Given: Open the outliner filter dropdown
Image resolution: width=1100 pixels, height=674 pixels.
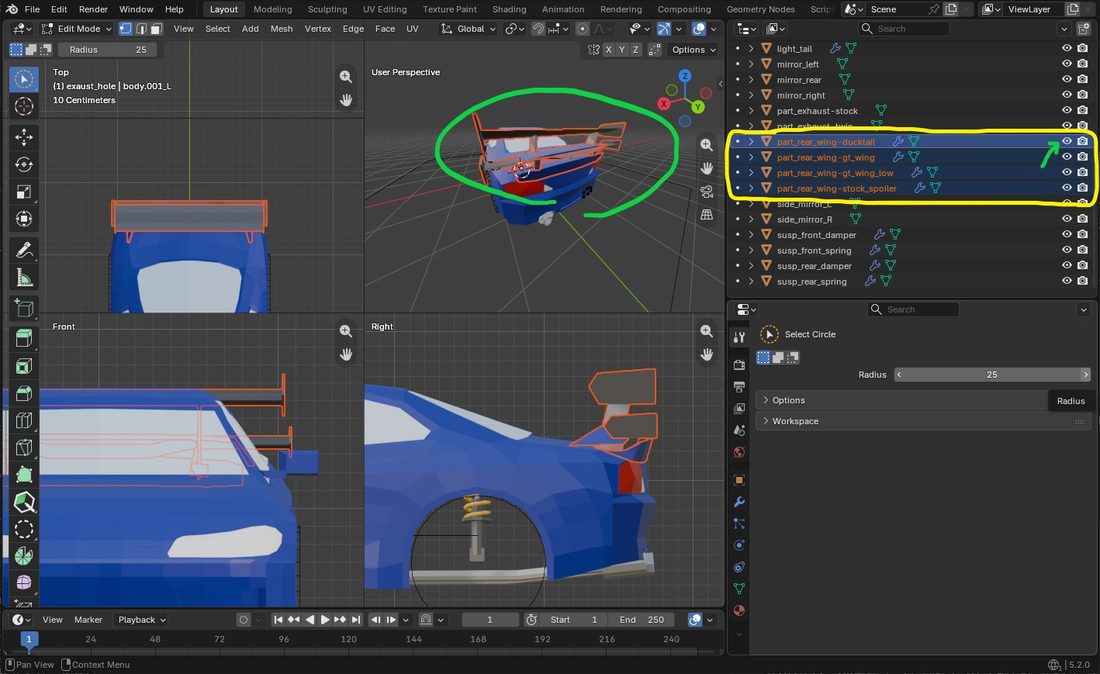Looking at the screenshot, I should (1064, 29).
